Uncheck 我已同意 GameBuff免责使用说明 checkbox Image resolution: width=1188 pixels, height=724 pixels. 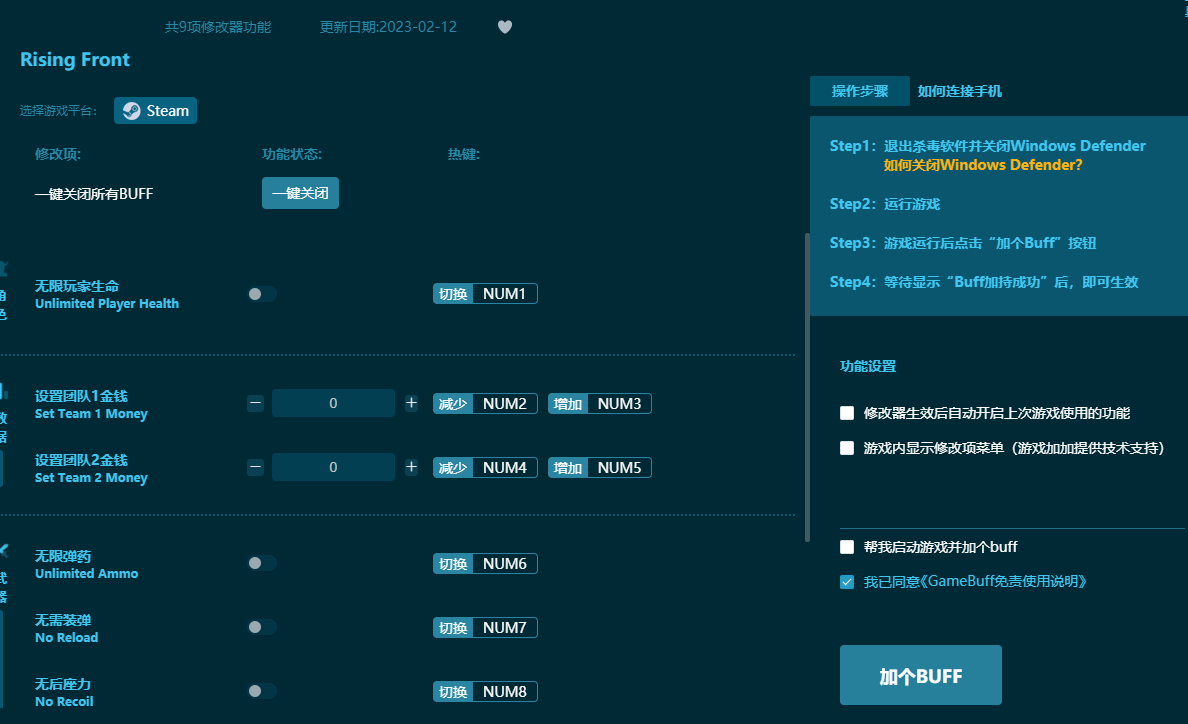click(x=847, y=582)
